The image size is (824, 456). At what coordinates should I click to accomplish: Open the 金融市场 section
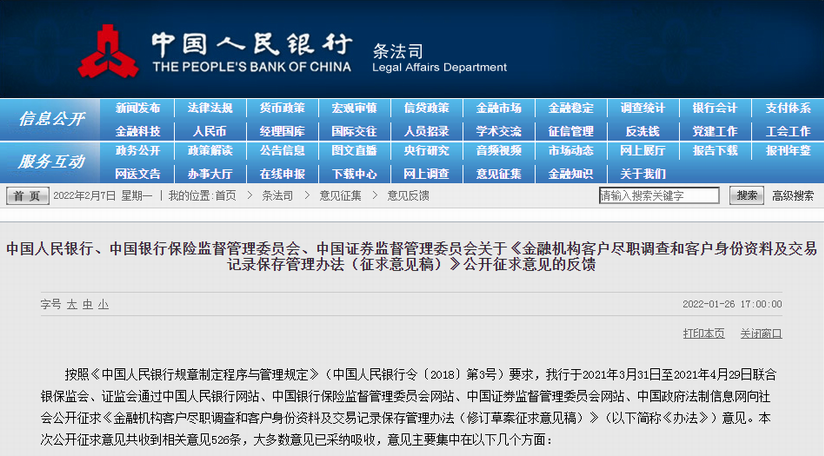[x=499, y=108]
